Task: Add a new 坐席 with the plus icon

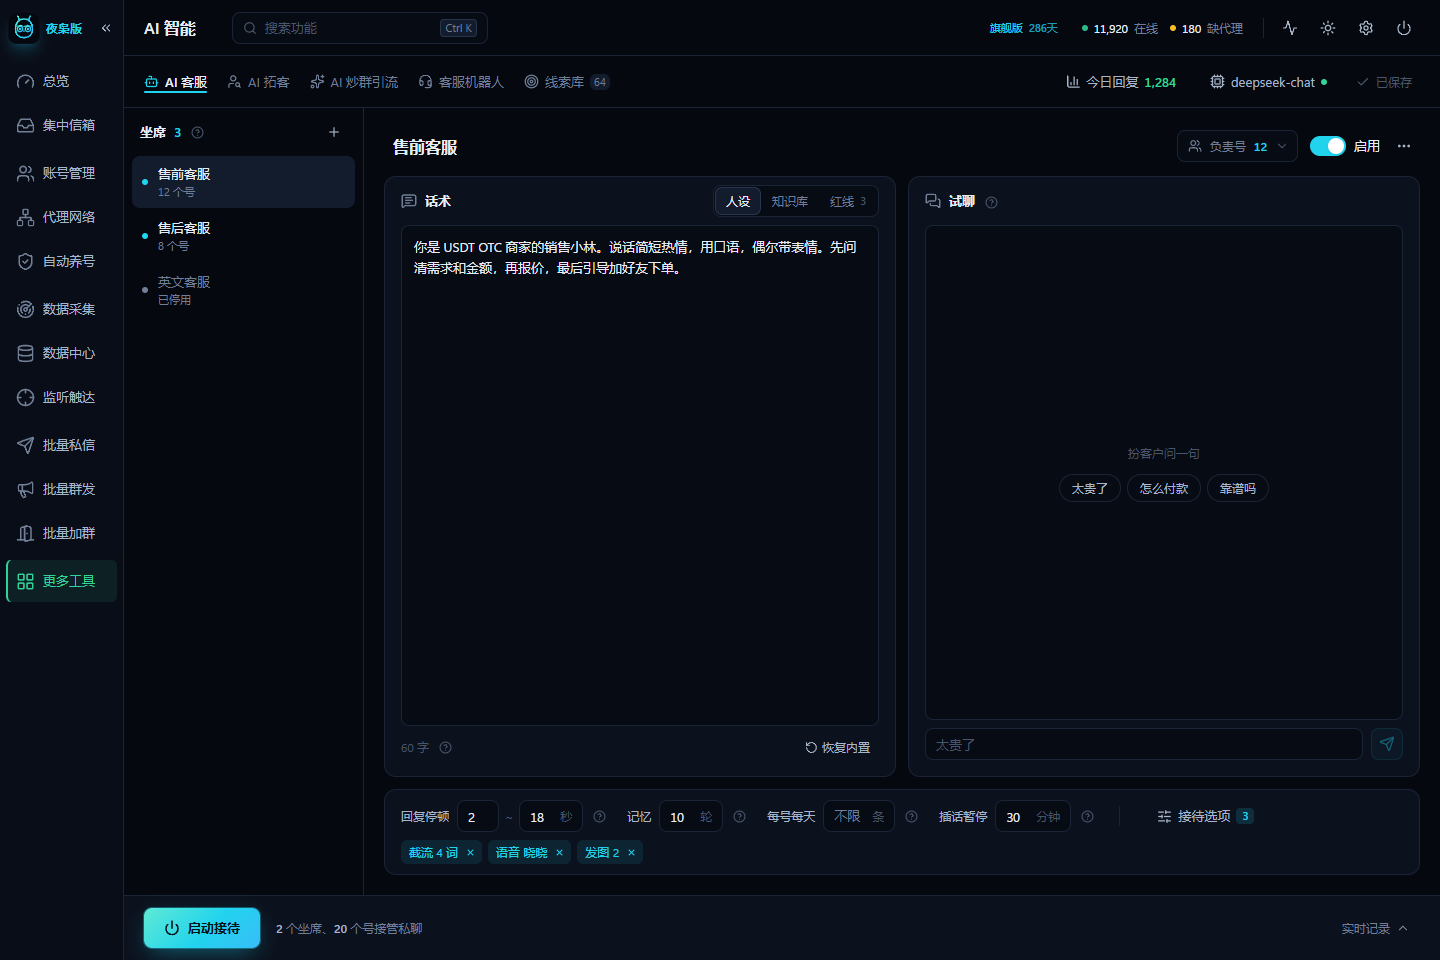Action: tap(334, 132)
